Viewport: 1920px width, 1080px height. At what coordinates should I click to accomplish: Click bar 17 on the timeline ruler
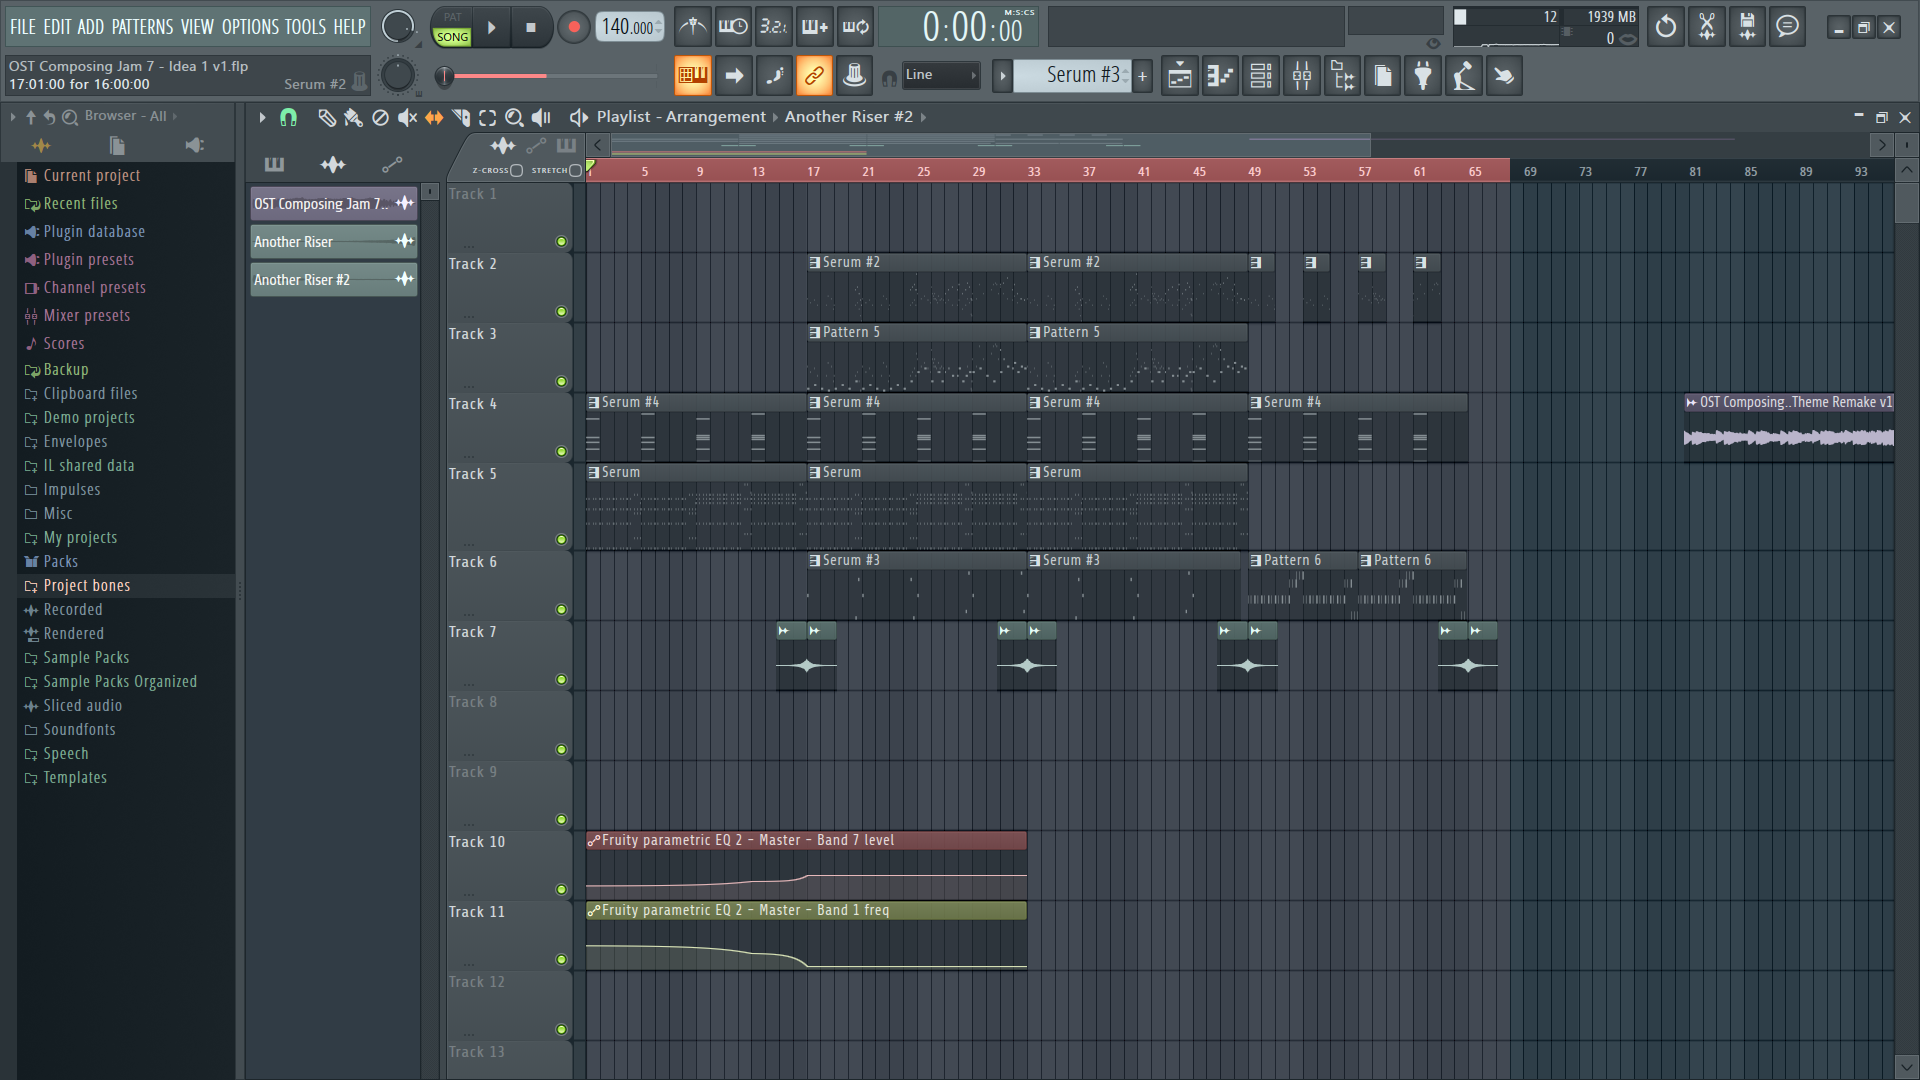(813, 171)
